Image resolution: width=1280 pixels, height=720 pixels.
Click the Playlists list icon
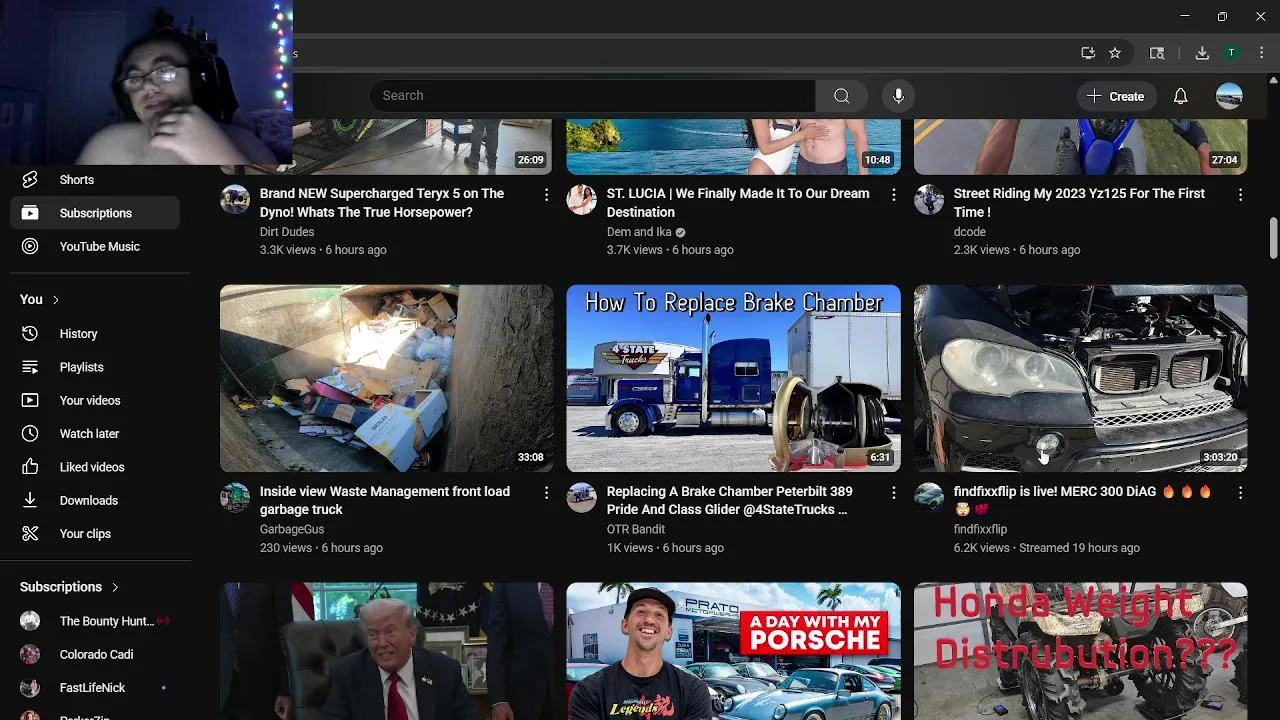coord(30,367)
